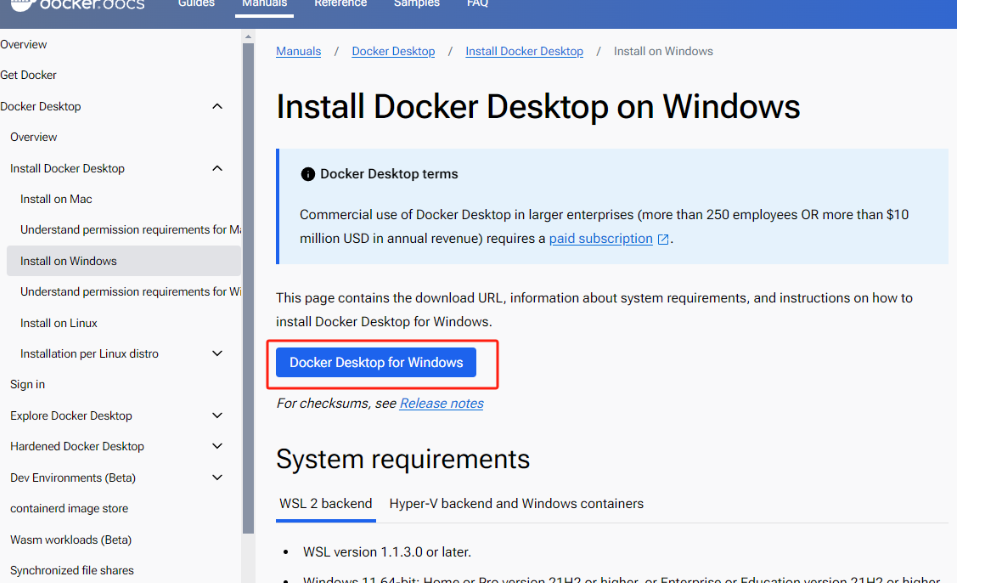
Task: Open the paid subscription link
Action: [x=601, y=239]
